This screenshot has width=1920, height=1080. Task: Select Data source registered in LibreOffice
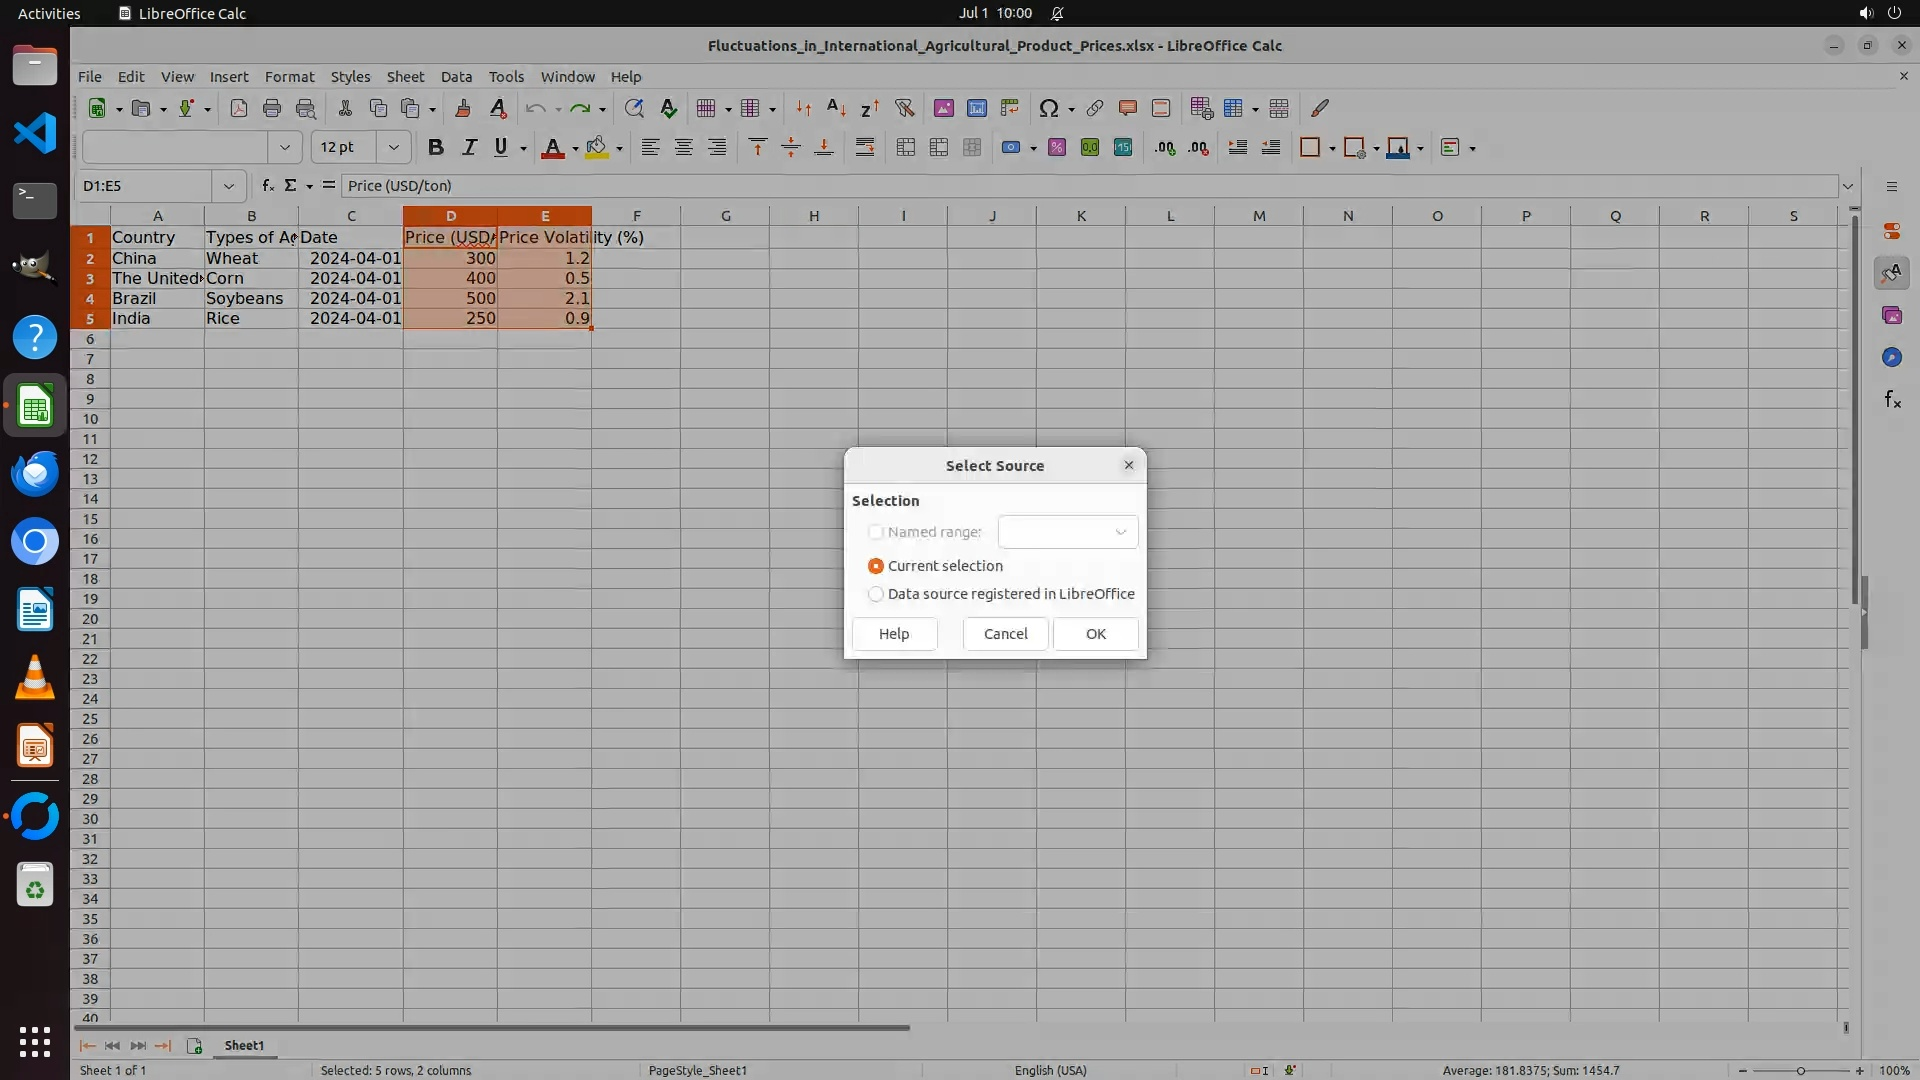pyautogui.click(x=876, y=594)
